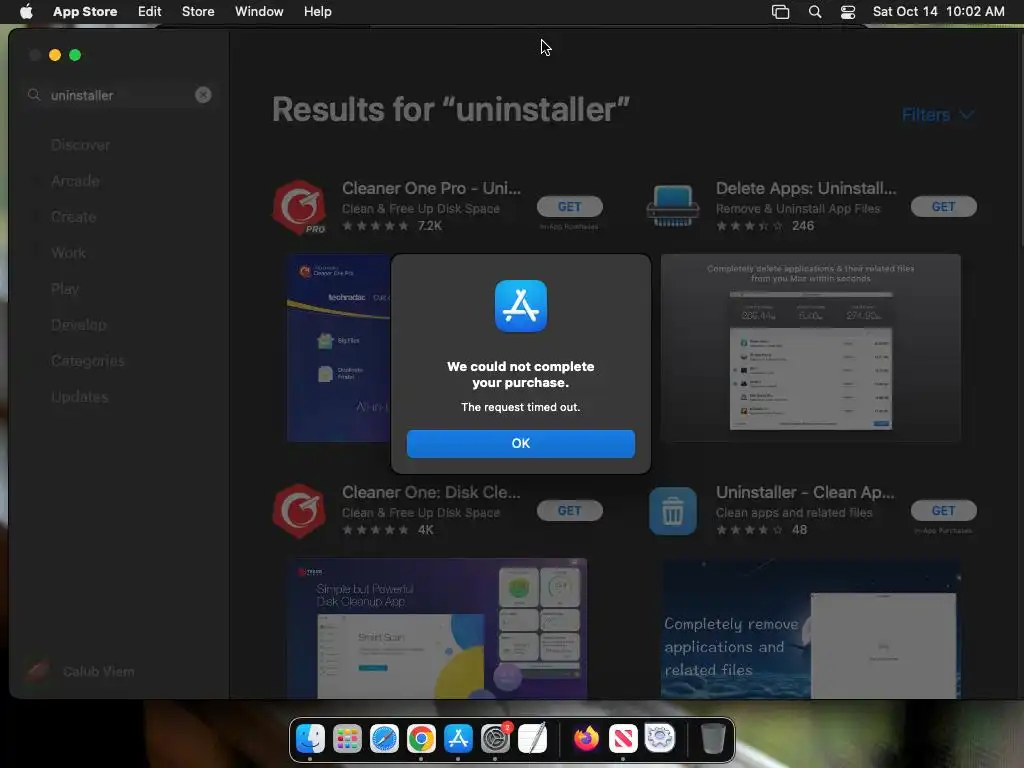This screenshot has width=1024, height=768.
Task: Open the Window menu
Action: point(259,12)
